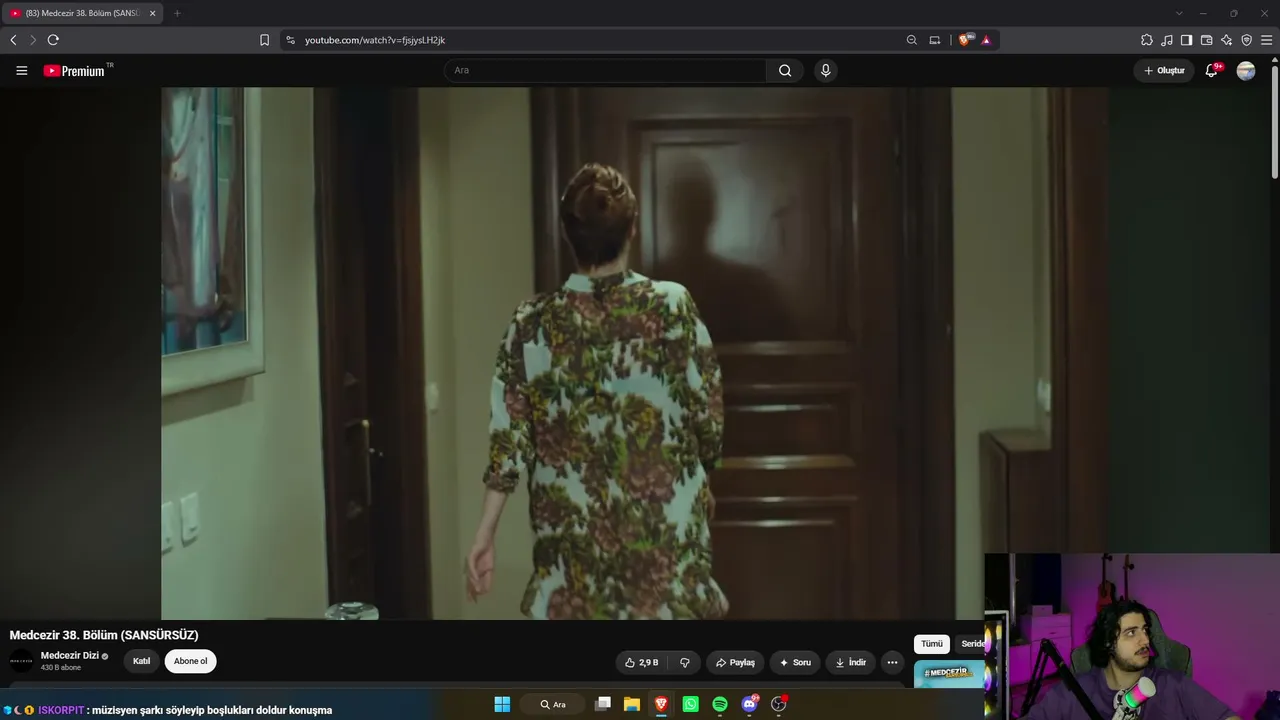Focus the YouTube Ara search field
Screen dimensions: 1280x720
tap(605, 71)
